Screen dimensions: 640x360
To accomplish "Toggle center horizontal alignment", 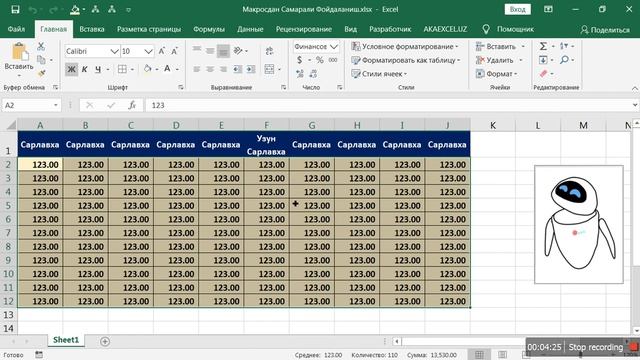I will [210, 69].
